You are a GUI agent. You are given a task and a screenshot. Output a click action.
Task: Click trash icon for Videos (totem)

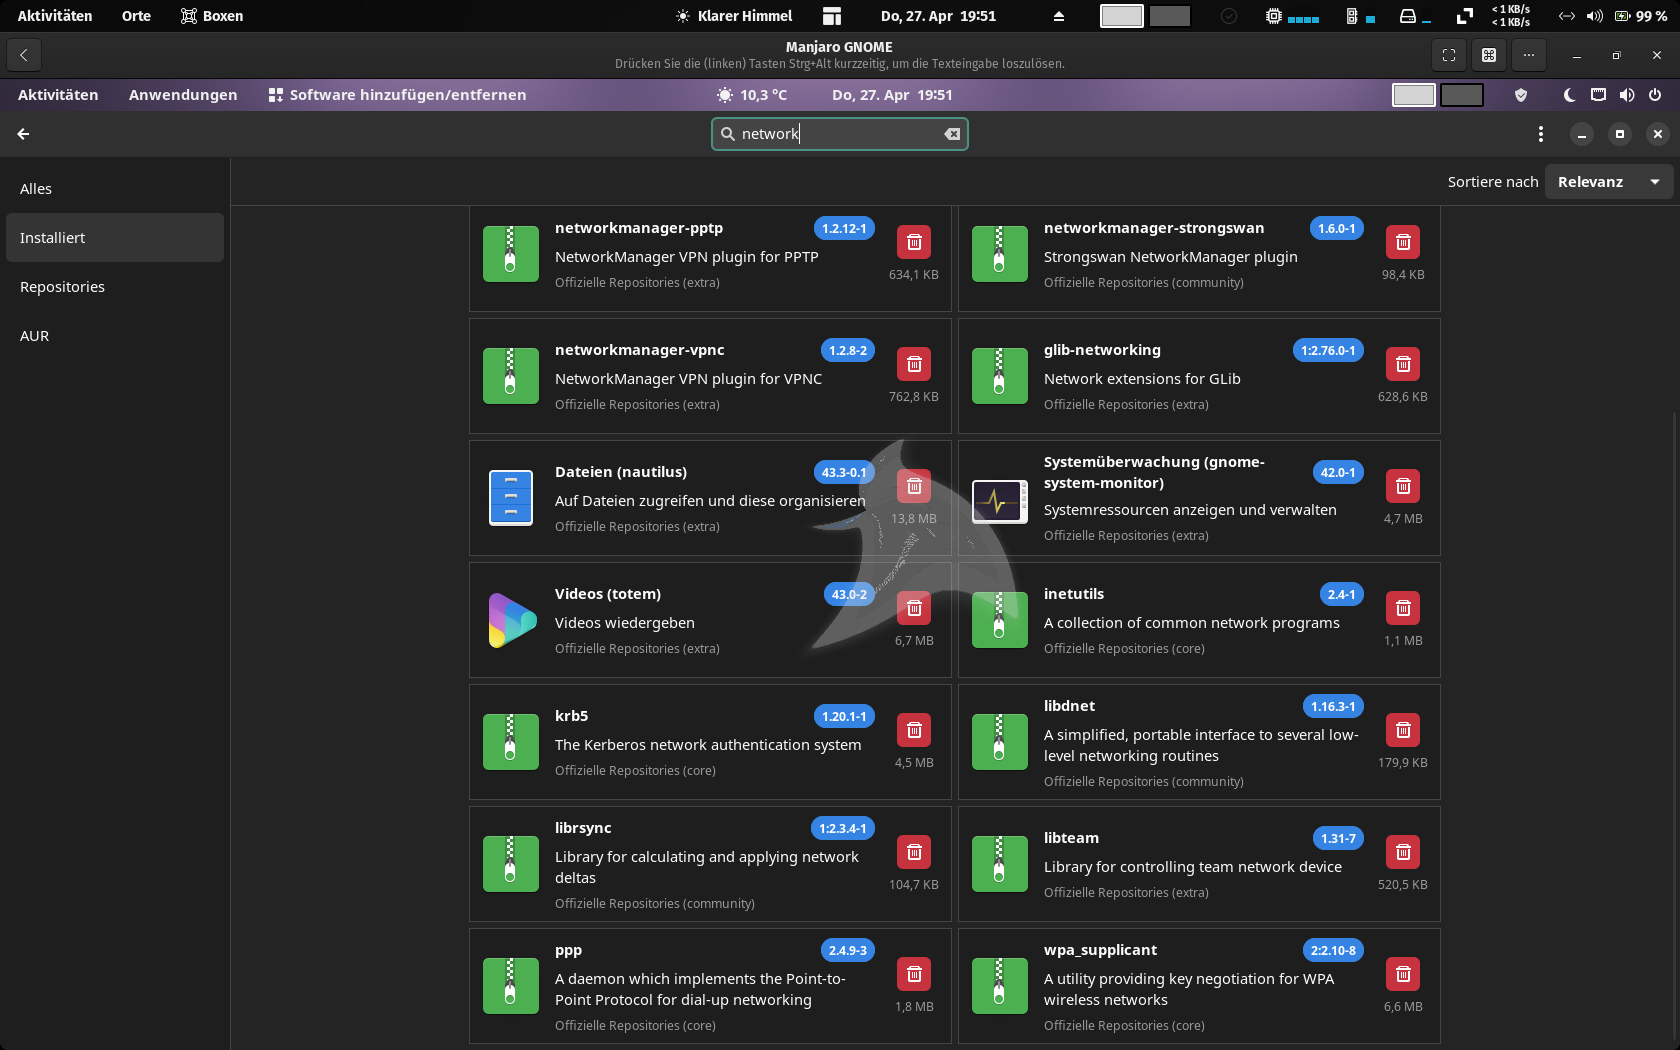pyautogui.click(x=913, y=608)
